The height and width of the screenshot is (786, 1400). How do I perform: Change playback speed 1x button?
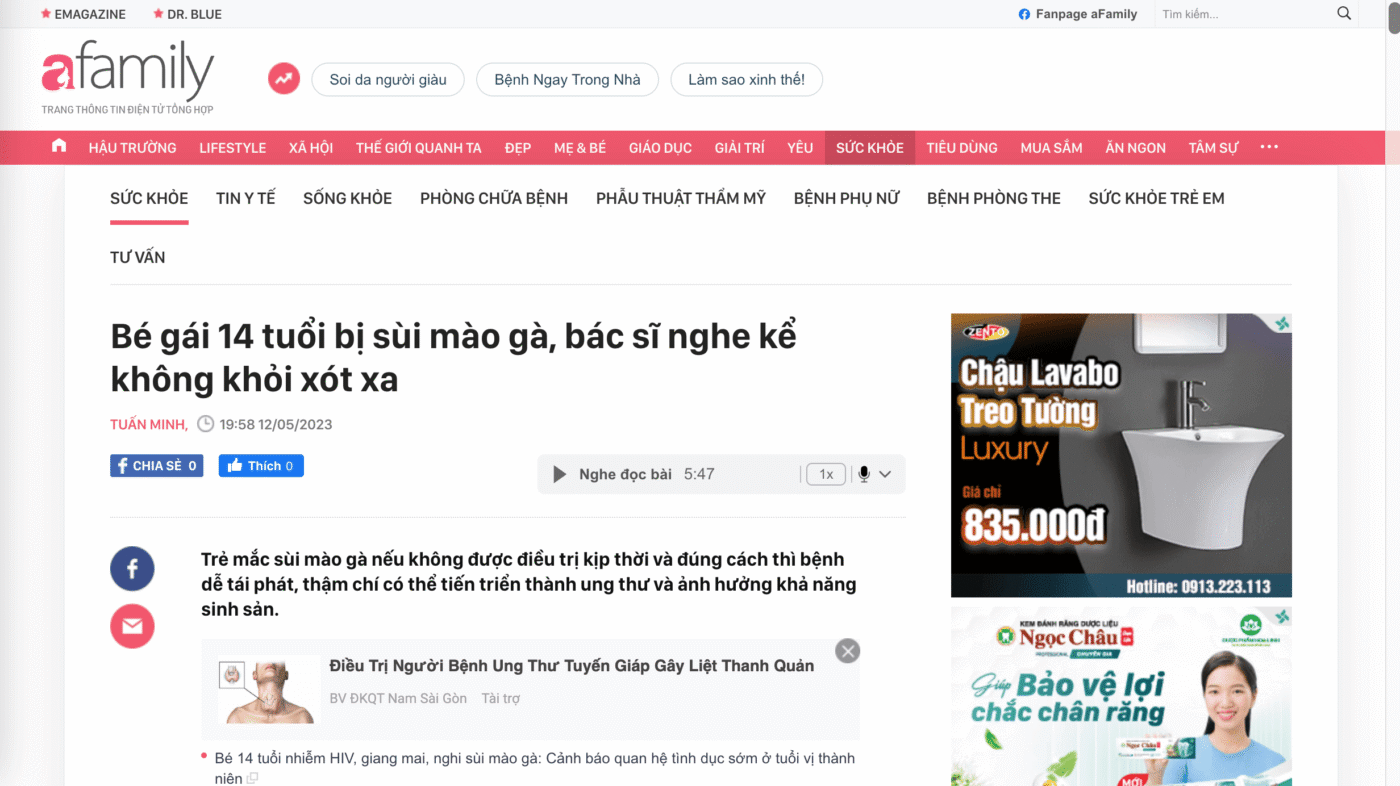826,474
